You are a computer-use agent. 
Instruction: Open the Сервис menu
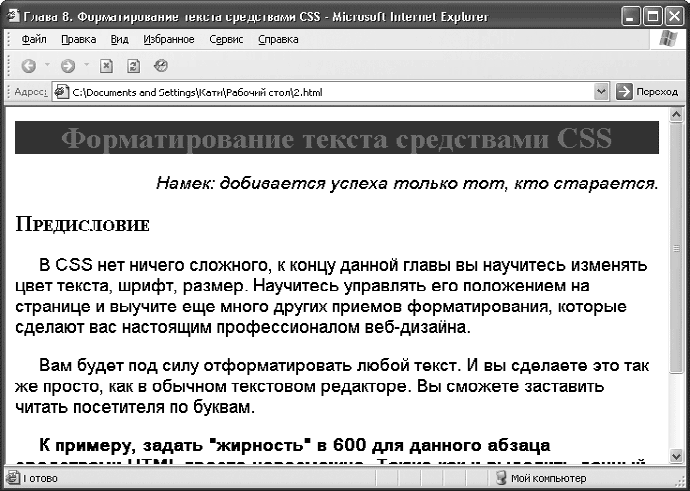pyautogui.click(x=227, y=40)
